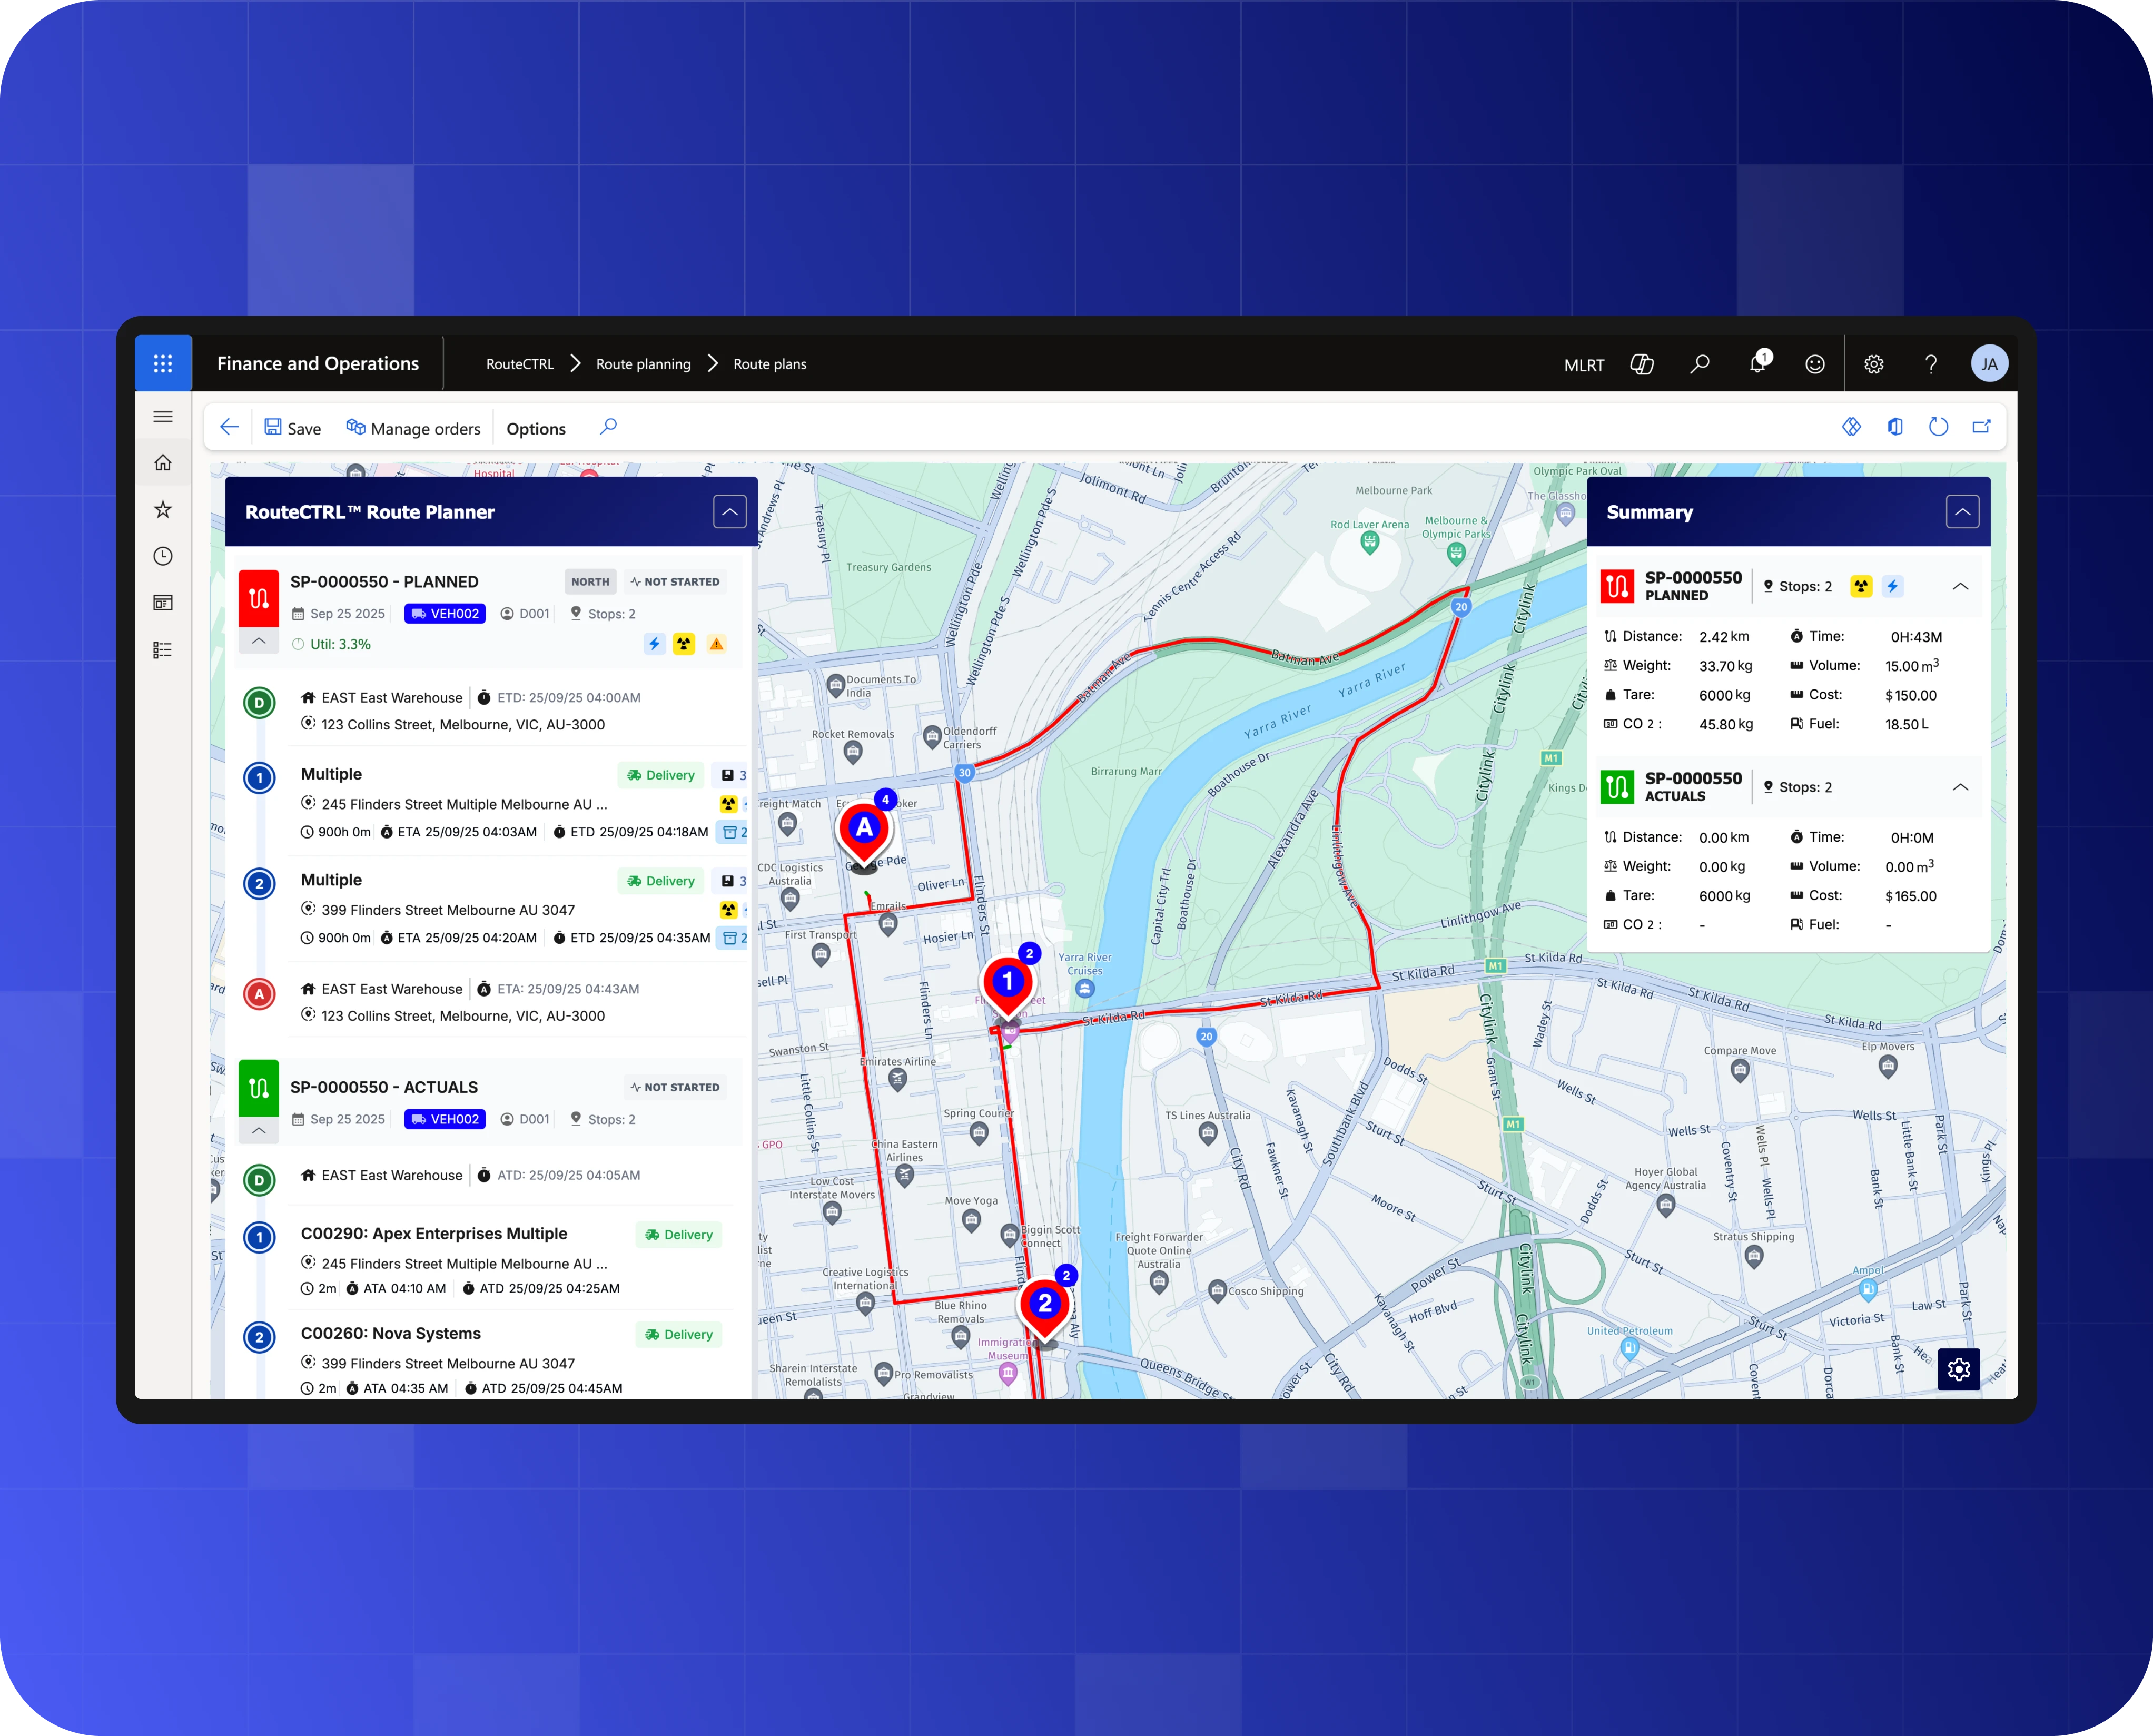This screenshot has width=2153, height=1736.
Task: Refresh the page with the circular arrow
Action: pos(1938,427)
